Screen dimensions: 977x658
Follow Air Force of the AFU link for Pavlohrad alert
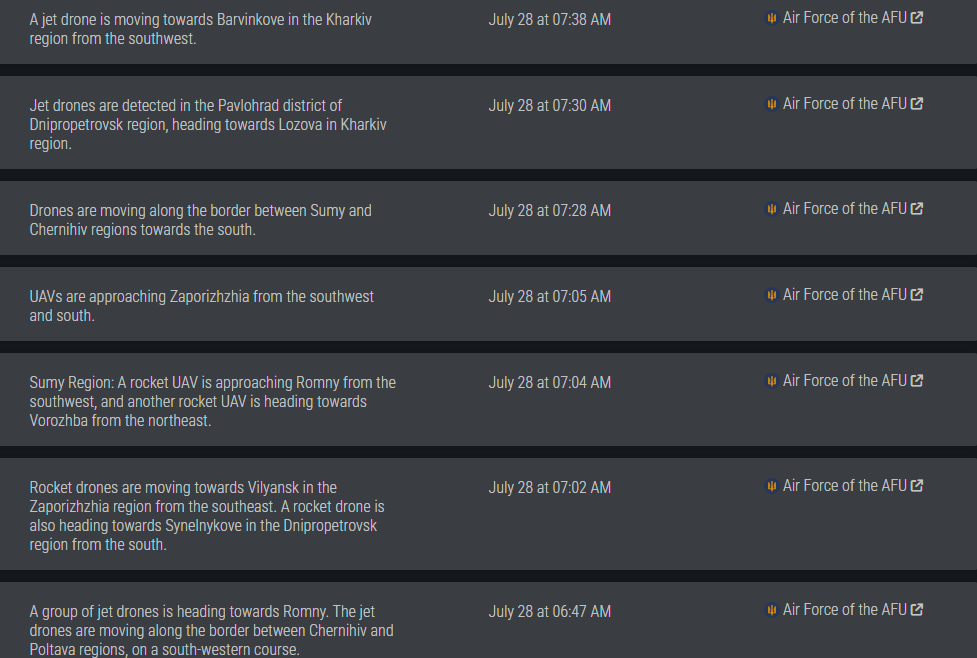(x=844, y=103)
